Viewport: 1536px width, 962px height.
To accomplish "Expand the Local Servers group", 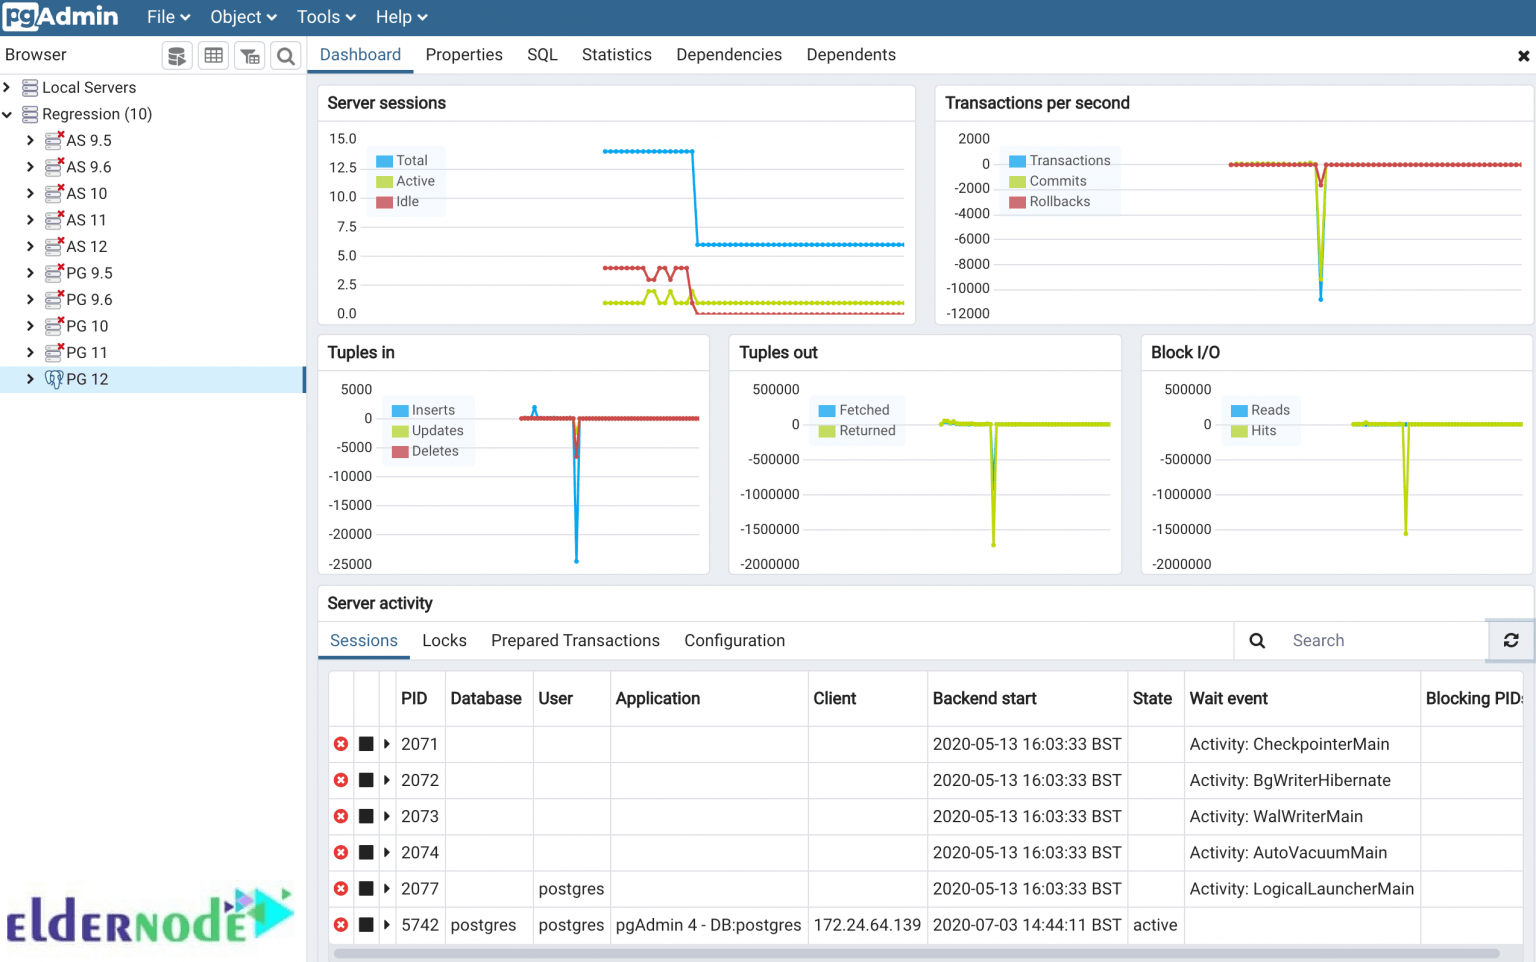I will (x=8, y=88).
